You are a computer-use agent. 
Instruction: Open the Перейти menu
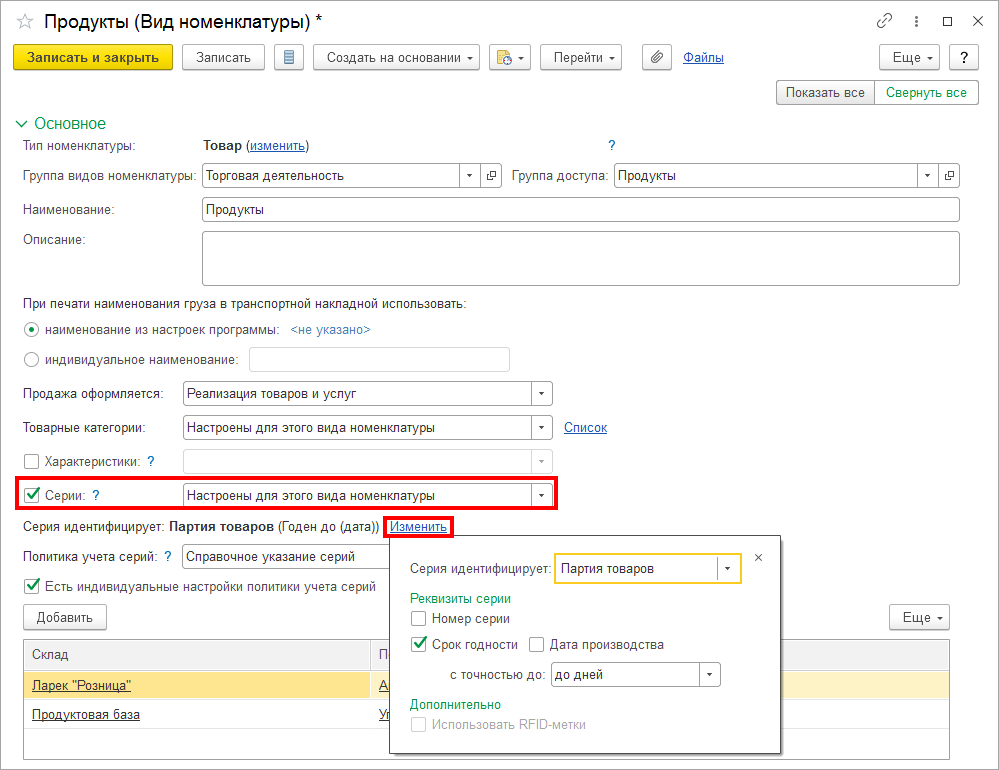tap(580, 57)
